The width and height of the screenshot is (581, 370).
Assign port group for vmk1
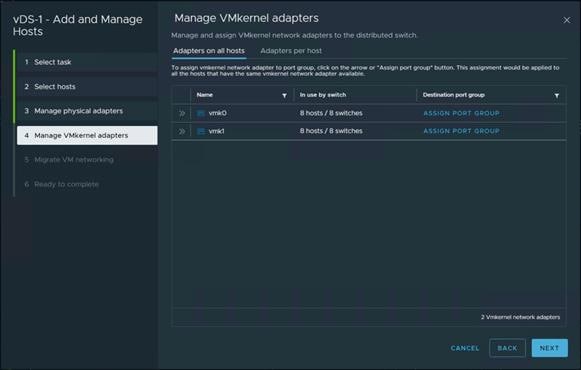(461, 131)
